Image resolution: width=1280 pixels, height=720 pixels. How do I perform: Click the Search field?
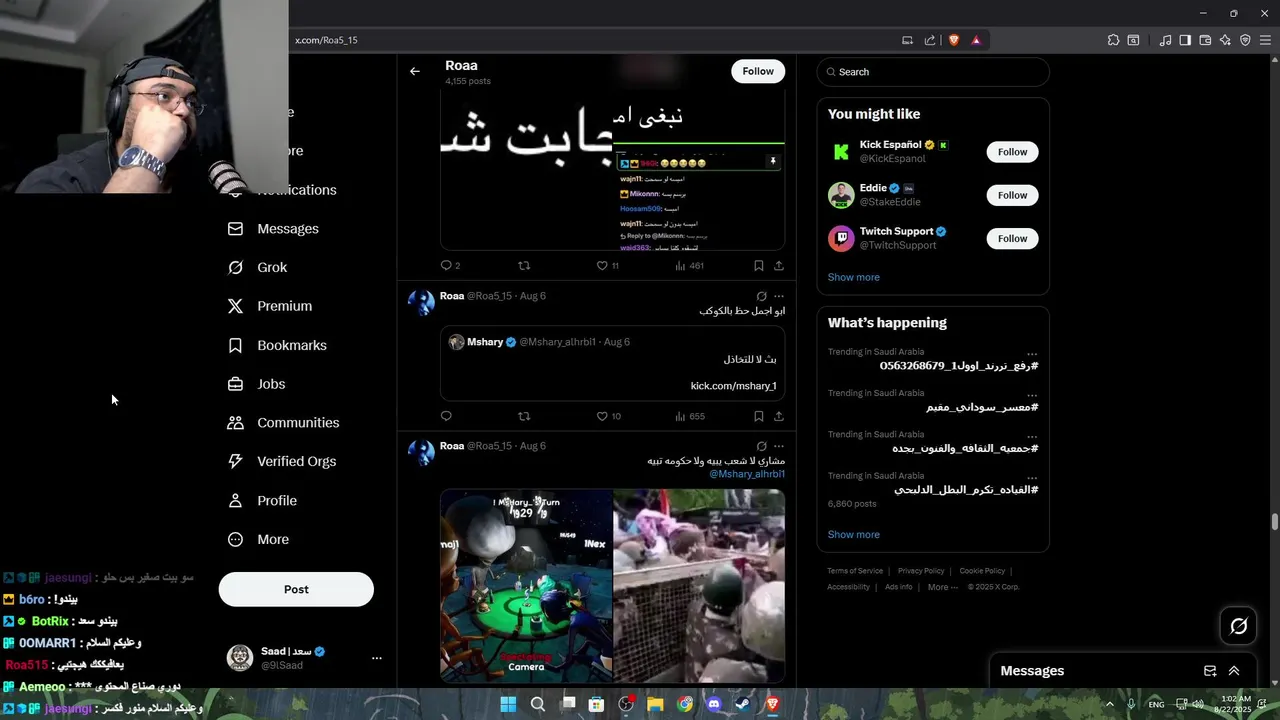[933, 72]
